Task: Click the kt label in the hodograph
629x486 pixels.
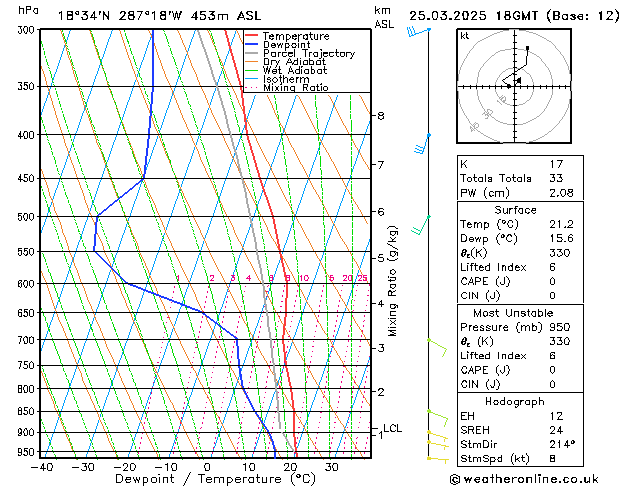Action: tap(465, 36)
